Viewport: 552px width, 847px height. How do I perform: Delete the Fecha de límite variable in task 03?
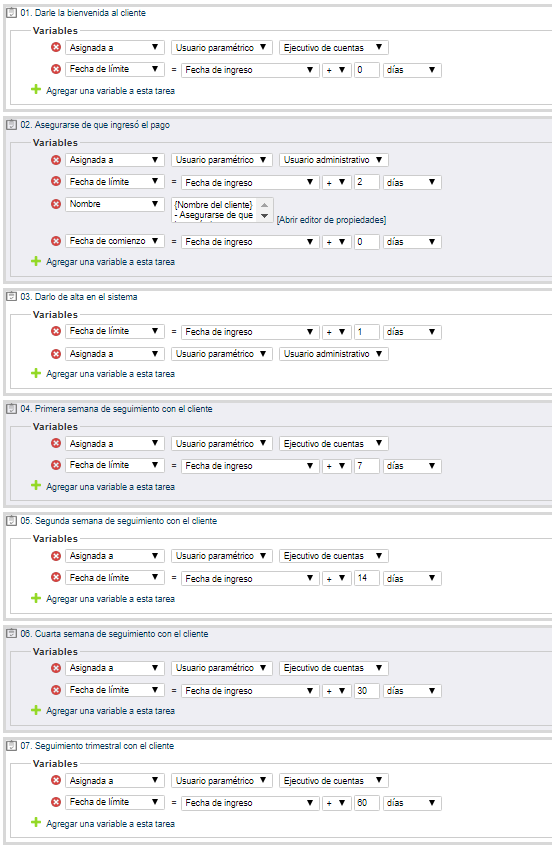click(x=56, y=331)
